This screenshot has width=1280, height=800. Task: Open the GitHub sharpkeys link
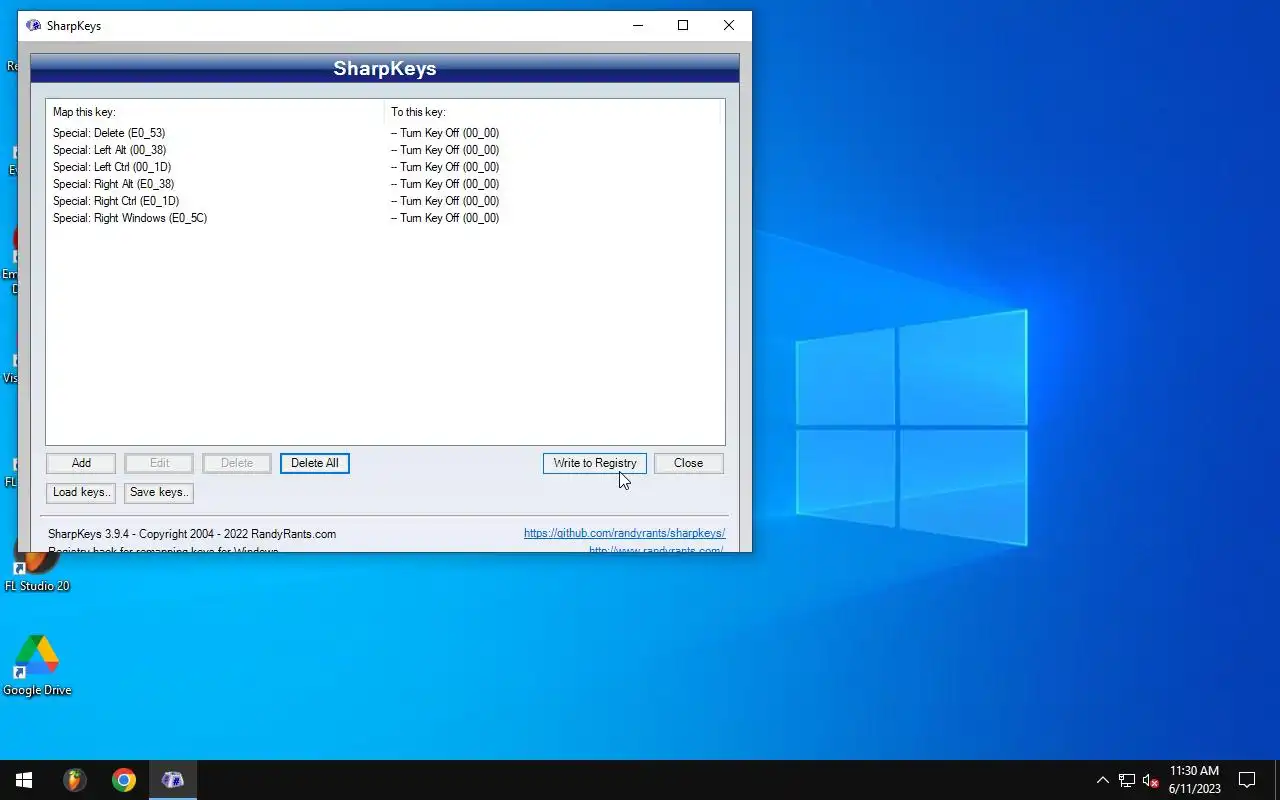click(624, 533)
